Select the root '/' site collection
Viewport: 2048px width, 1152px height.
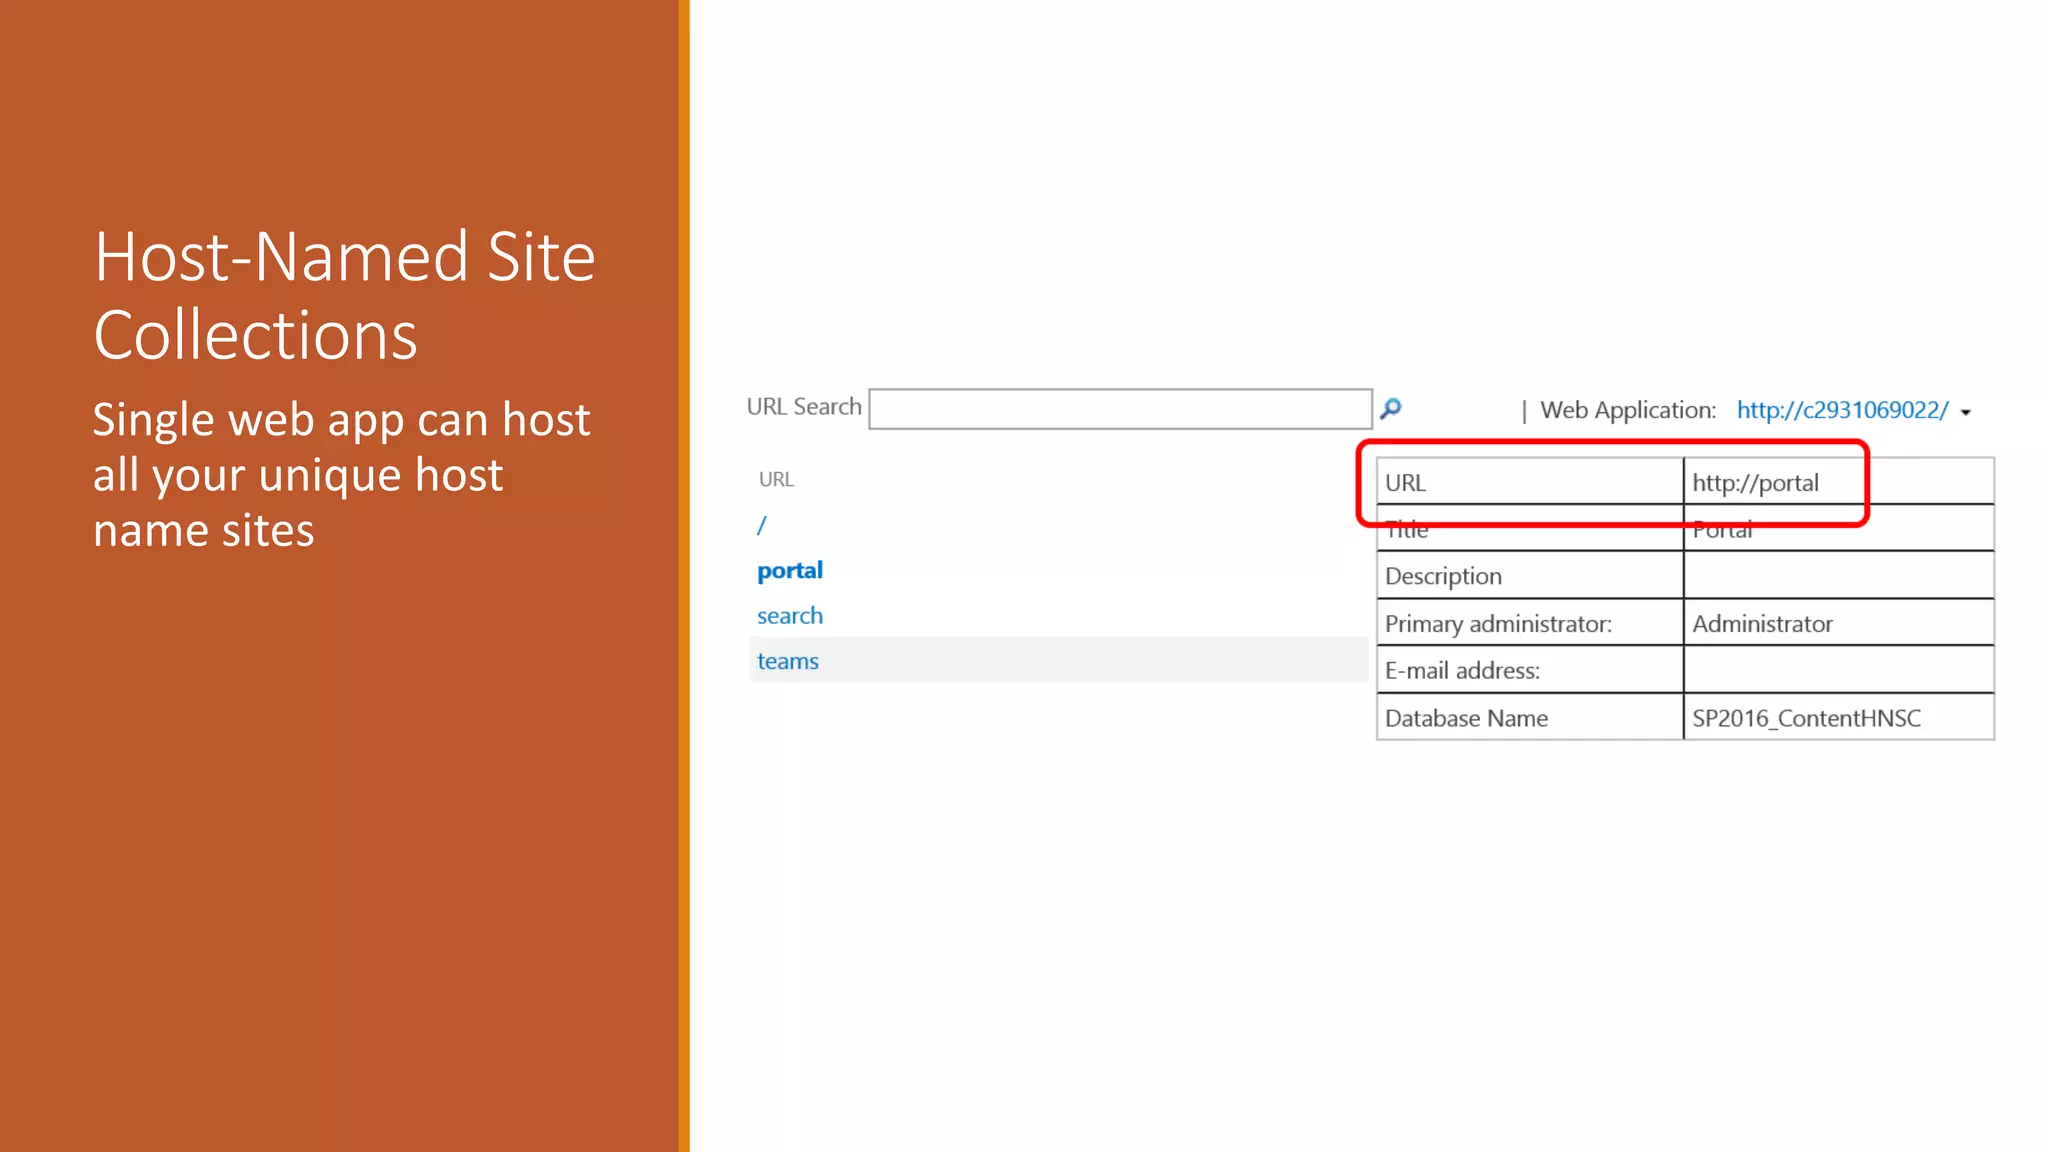coord(762,525)
